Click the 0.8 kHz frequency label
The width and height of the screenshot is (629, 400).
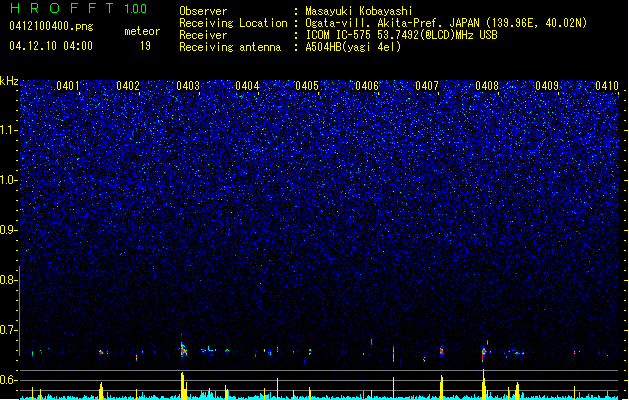[8, 280]
